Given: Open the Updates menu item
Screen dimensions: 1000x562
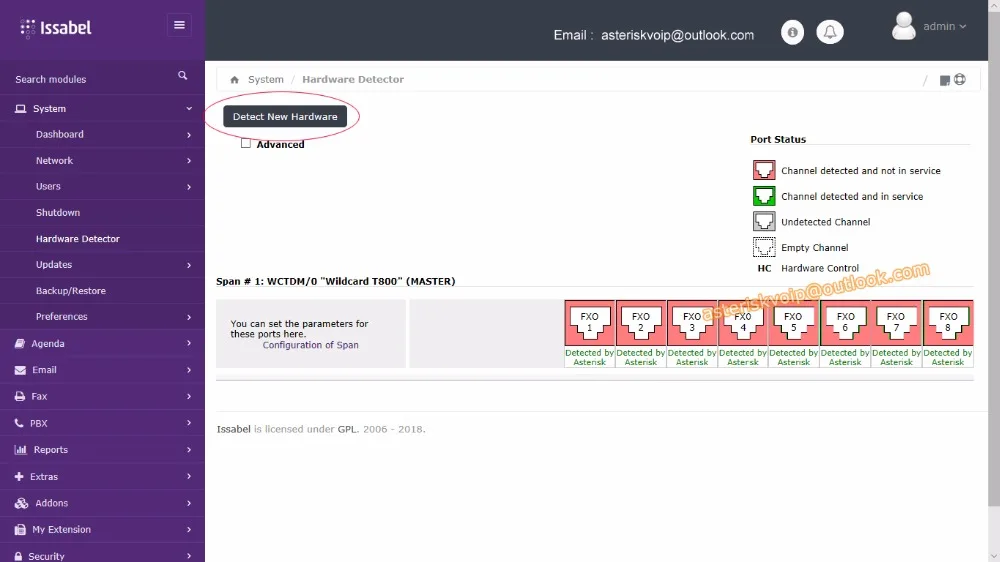Looking at the screenshot, I should (x=54, y=265).
